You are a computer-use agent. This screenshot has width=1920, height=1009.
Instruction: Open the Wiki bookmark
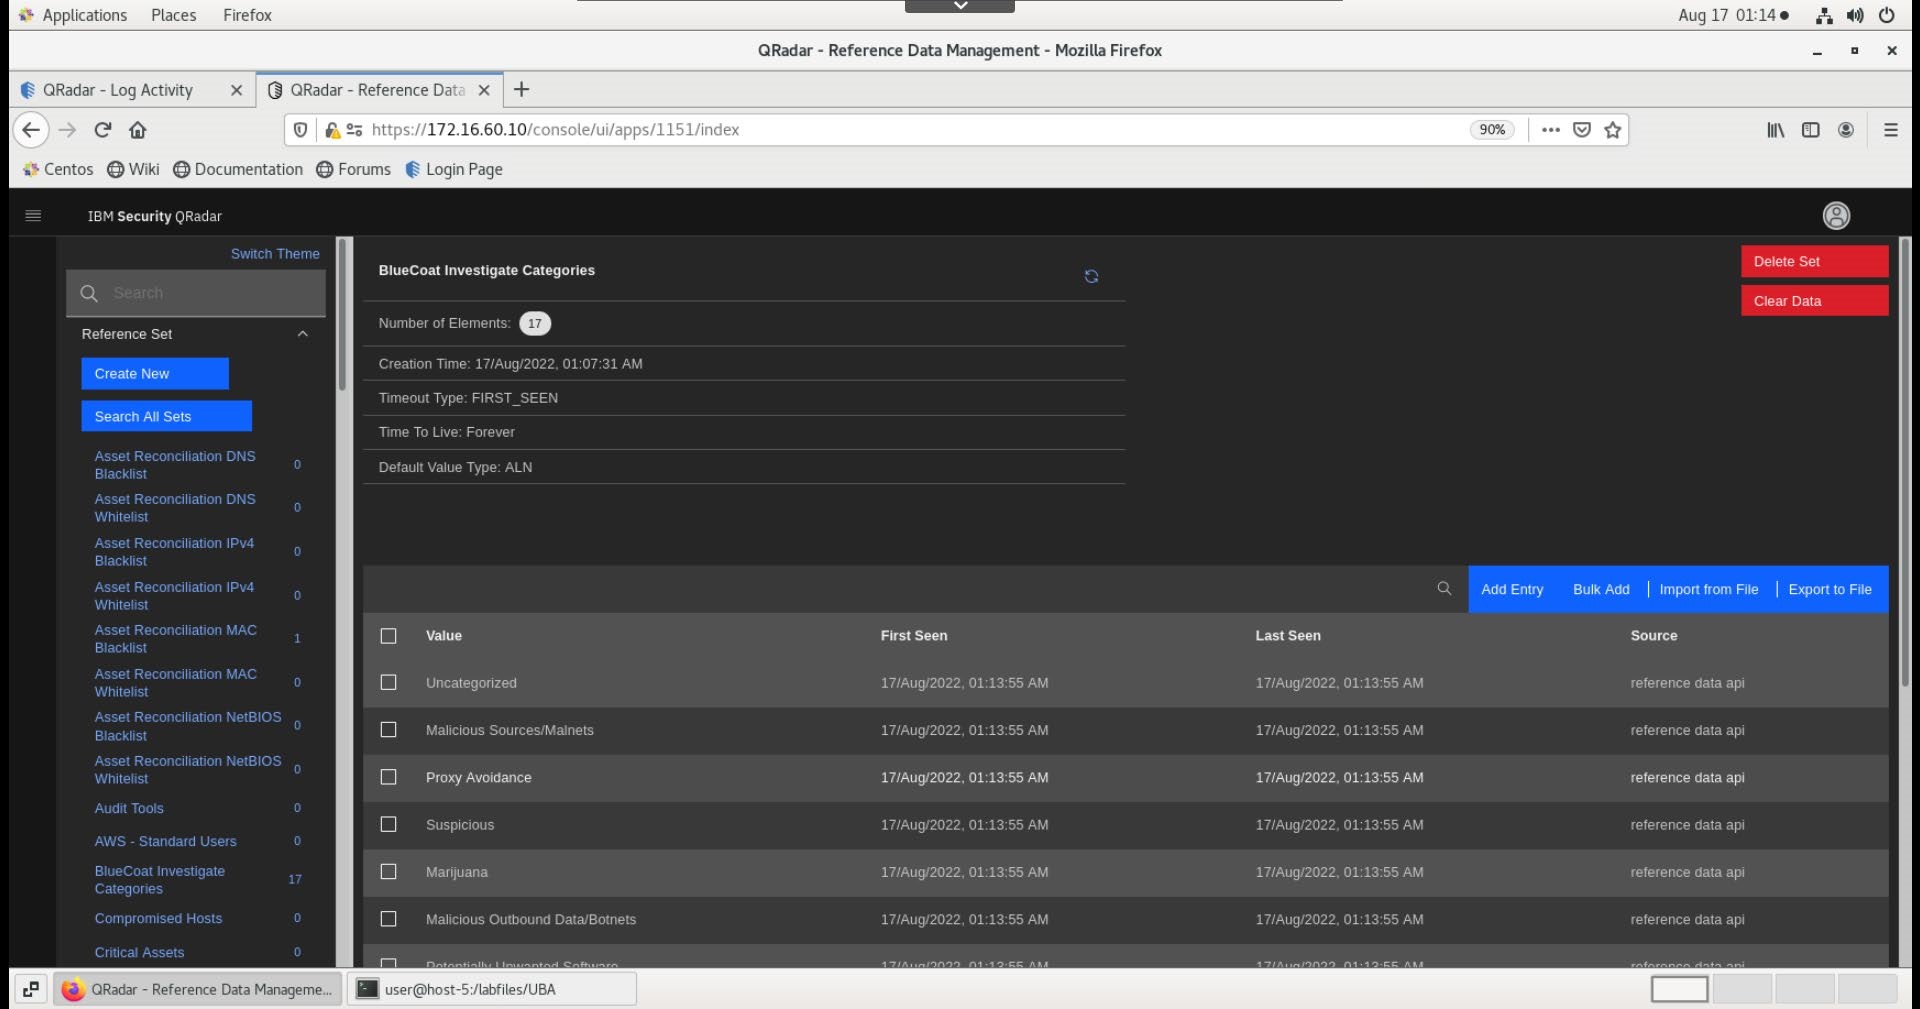(x=133, y=169)
